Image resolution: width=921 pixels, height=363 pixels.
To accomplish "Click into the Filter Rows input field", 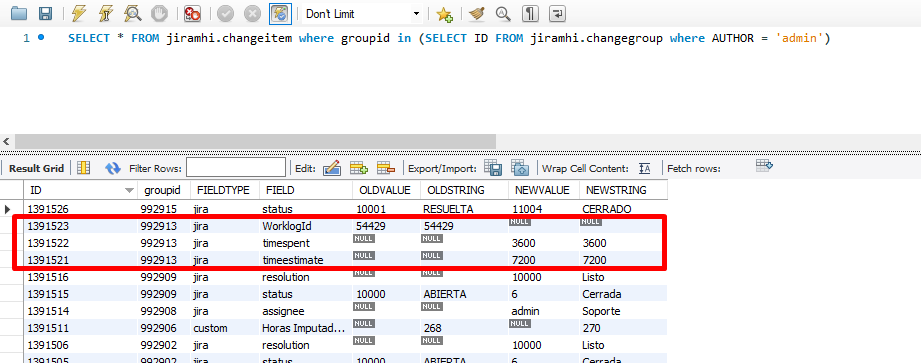I will (x=236, y=168).
